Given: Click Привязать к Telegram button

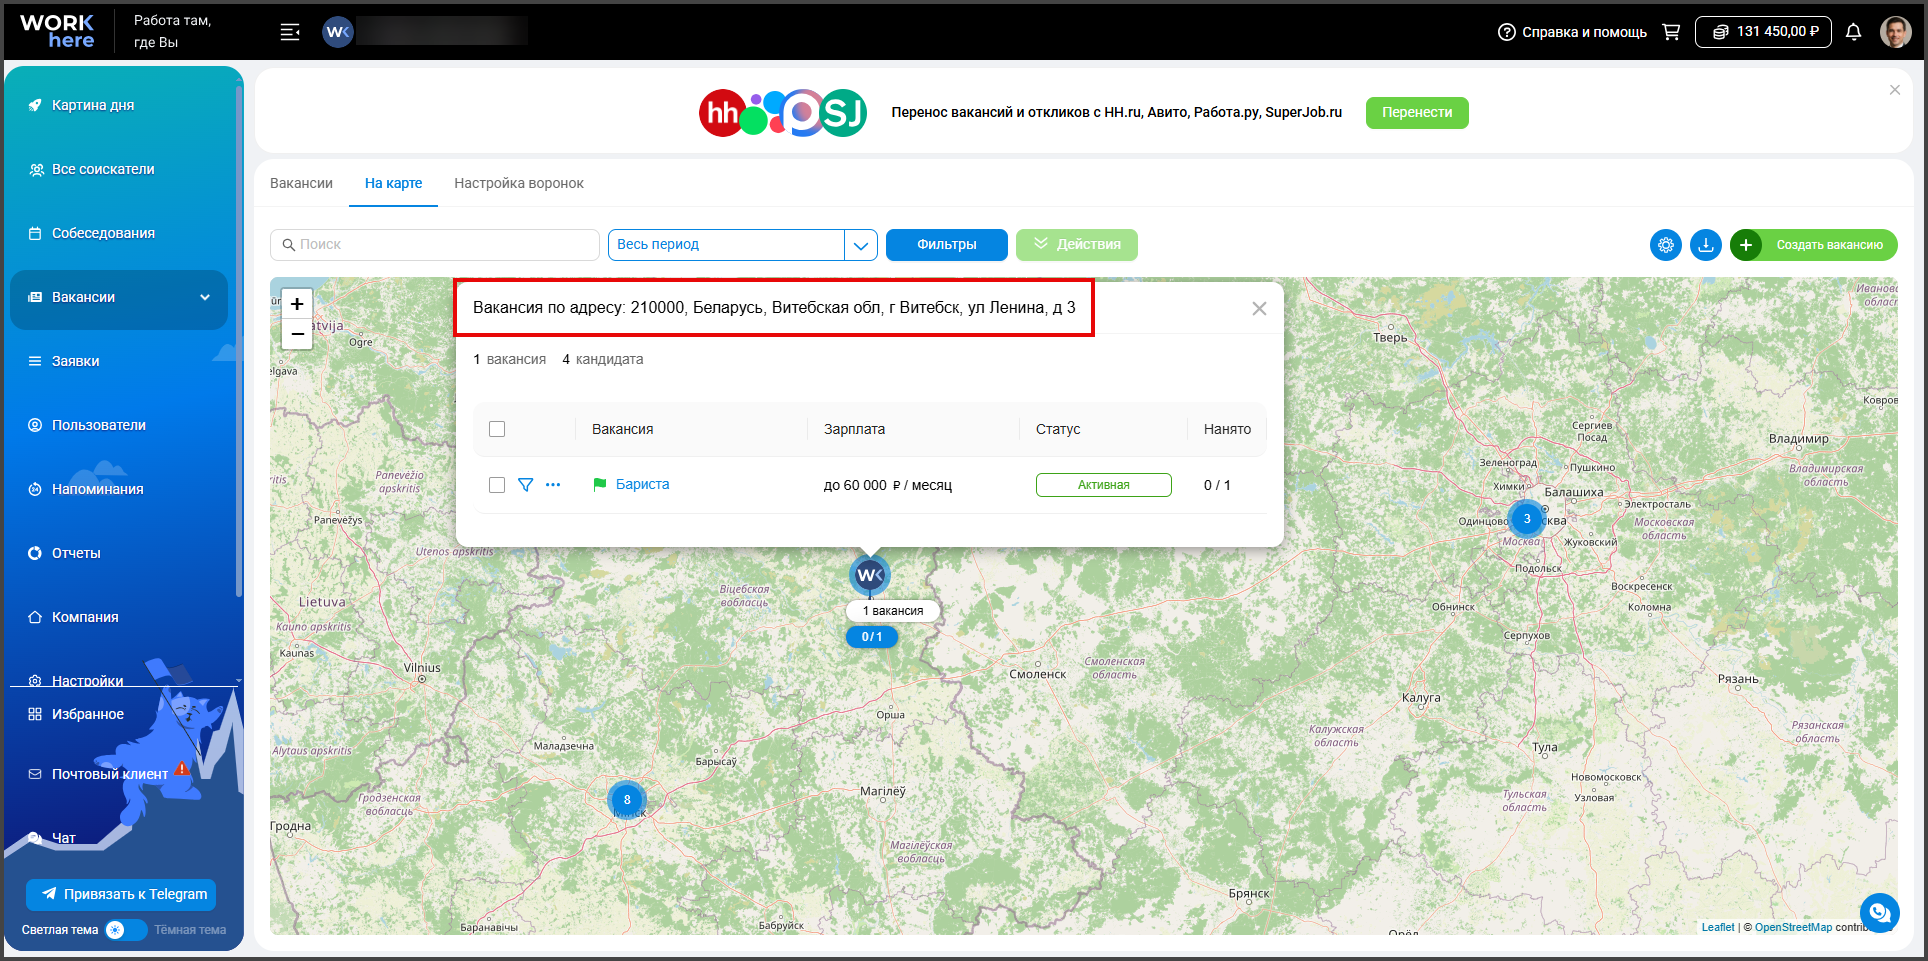Looking at the screenshot, I should tap(121, 894).
